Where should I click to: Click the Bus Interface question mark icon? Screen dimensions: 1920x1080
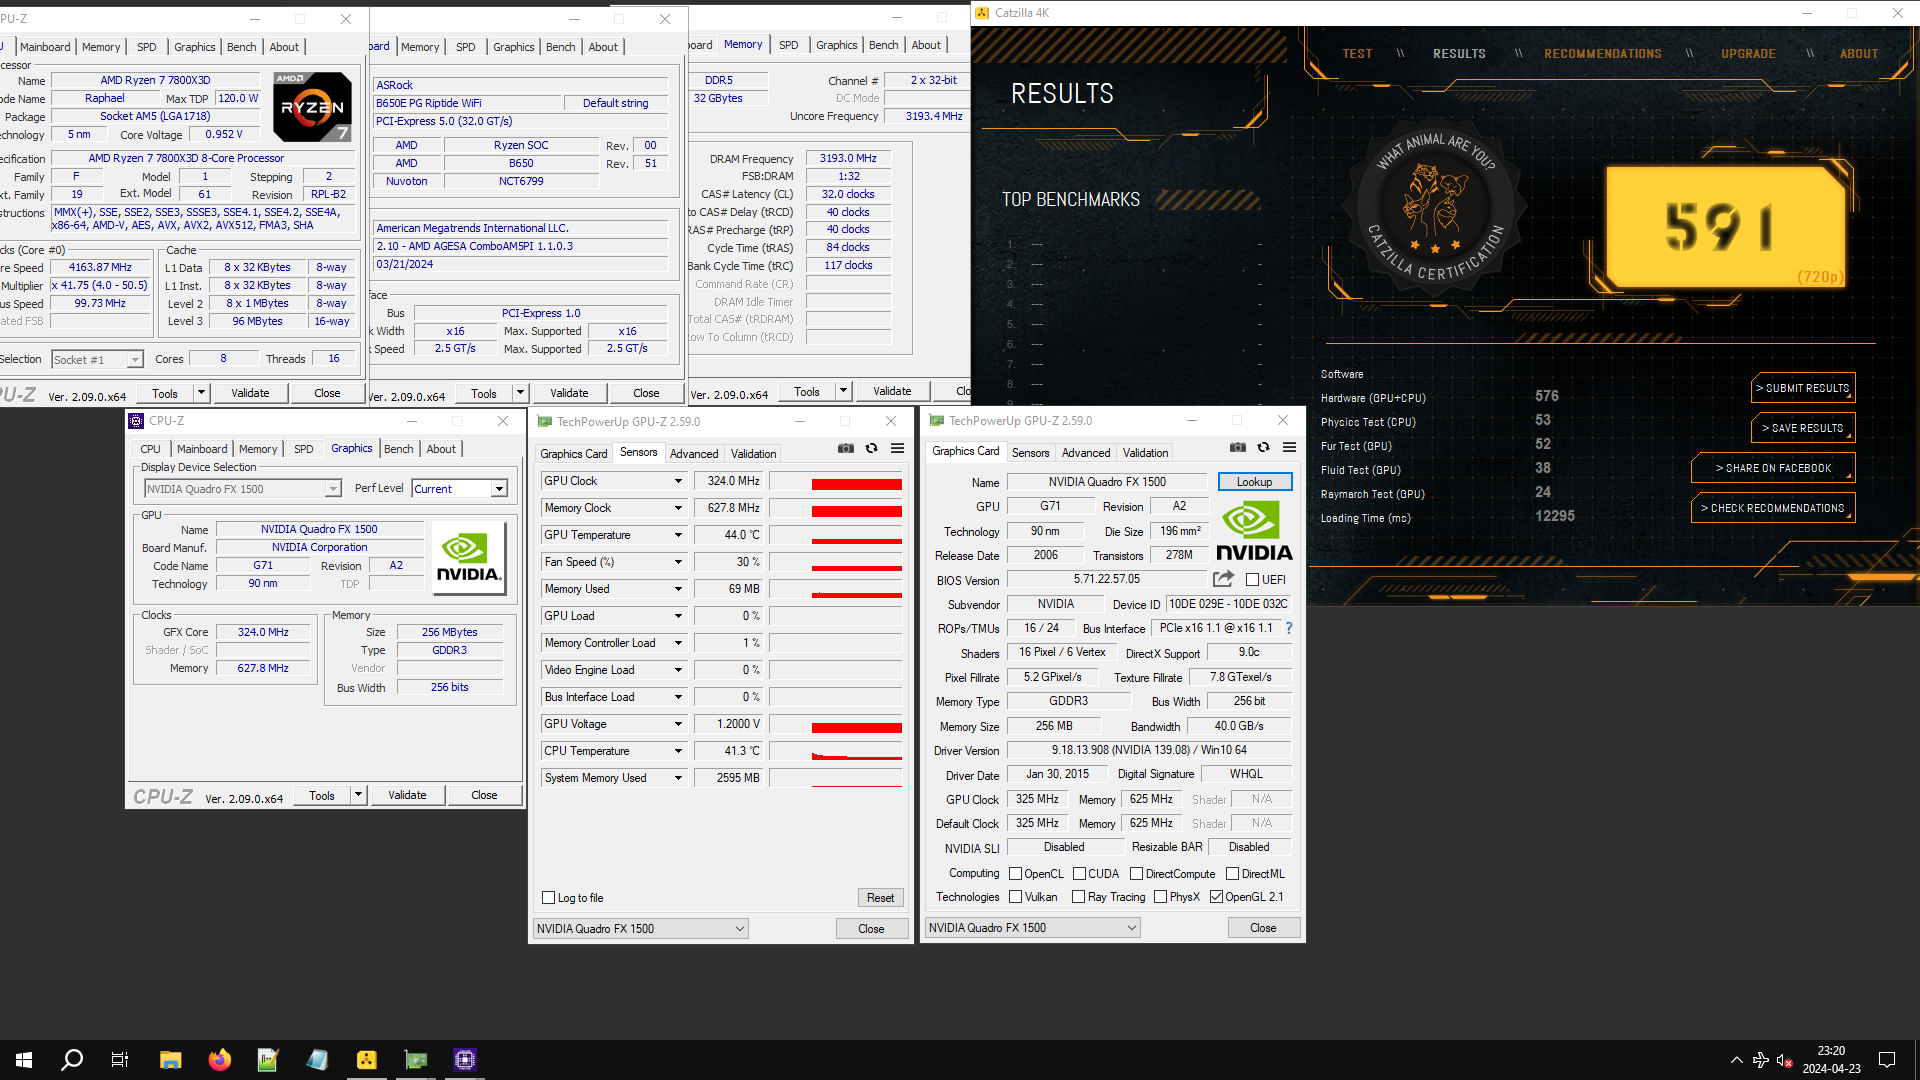[1289, 628]
